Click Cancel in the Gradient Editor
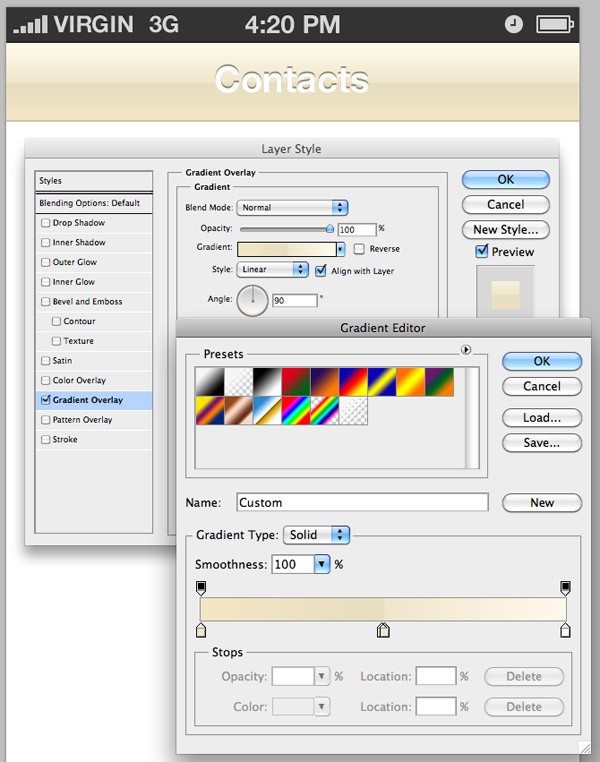600x762 pixels. click(x=542, y=386)
